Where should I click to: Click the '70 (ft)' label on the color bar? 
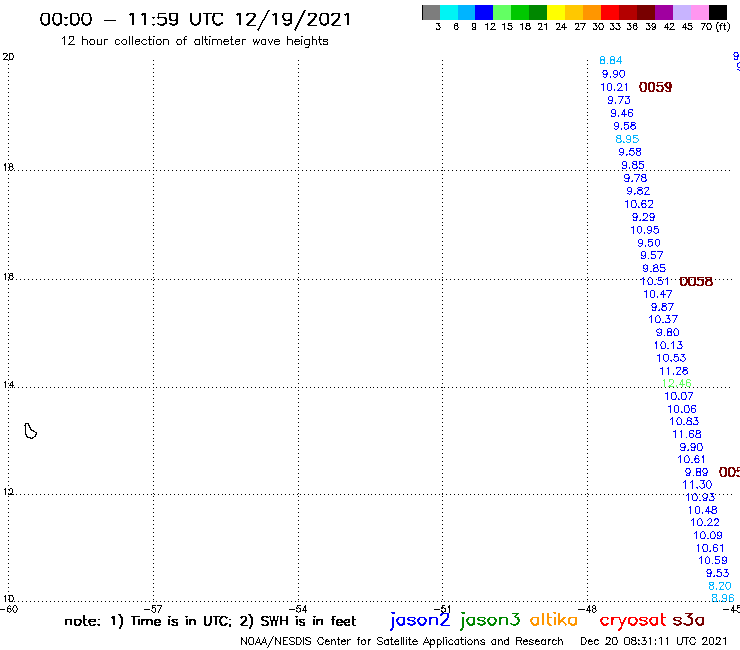(715, 27)
